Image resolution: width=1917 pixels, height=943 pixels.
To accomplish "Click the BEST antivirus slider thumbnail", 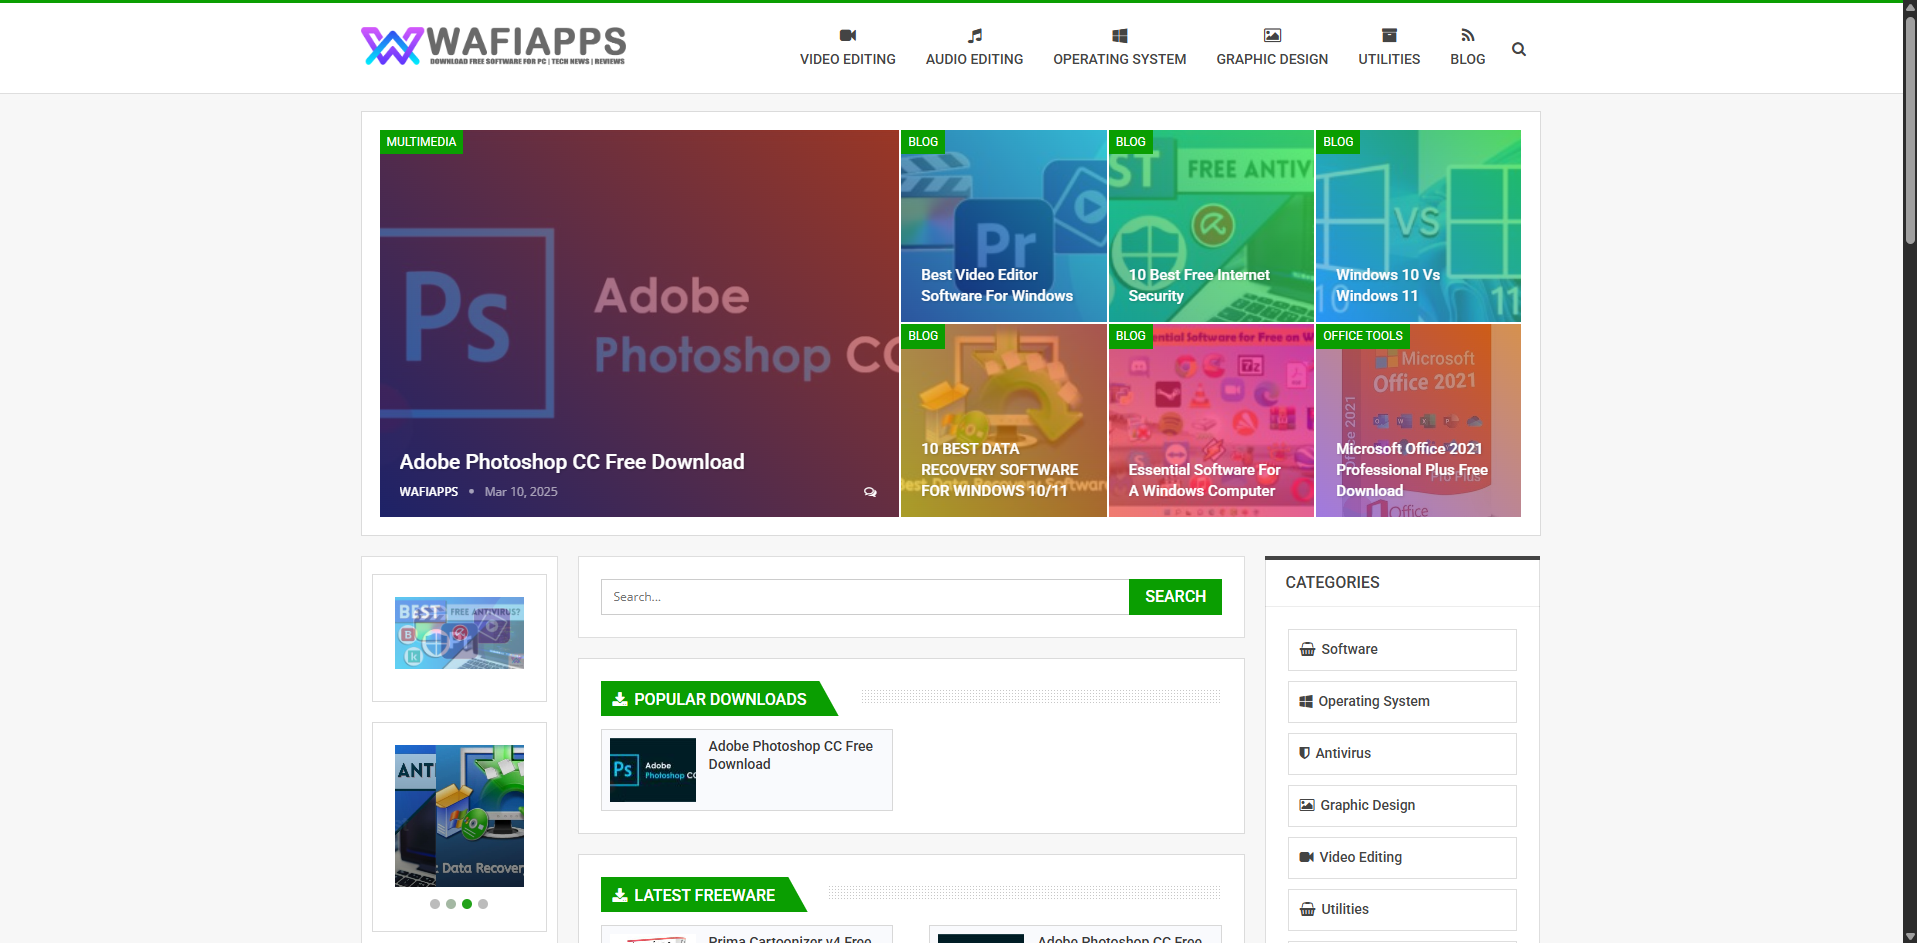I will (459, 633).
